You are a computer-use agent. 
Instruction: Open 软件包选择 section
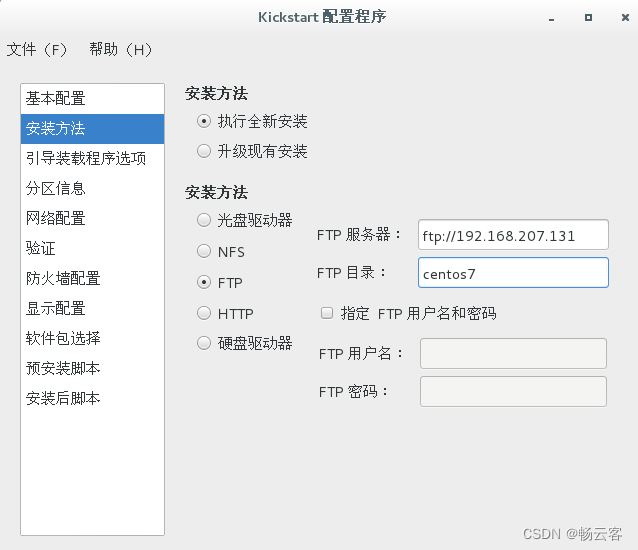click(x=92, y=338)
